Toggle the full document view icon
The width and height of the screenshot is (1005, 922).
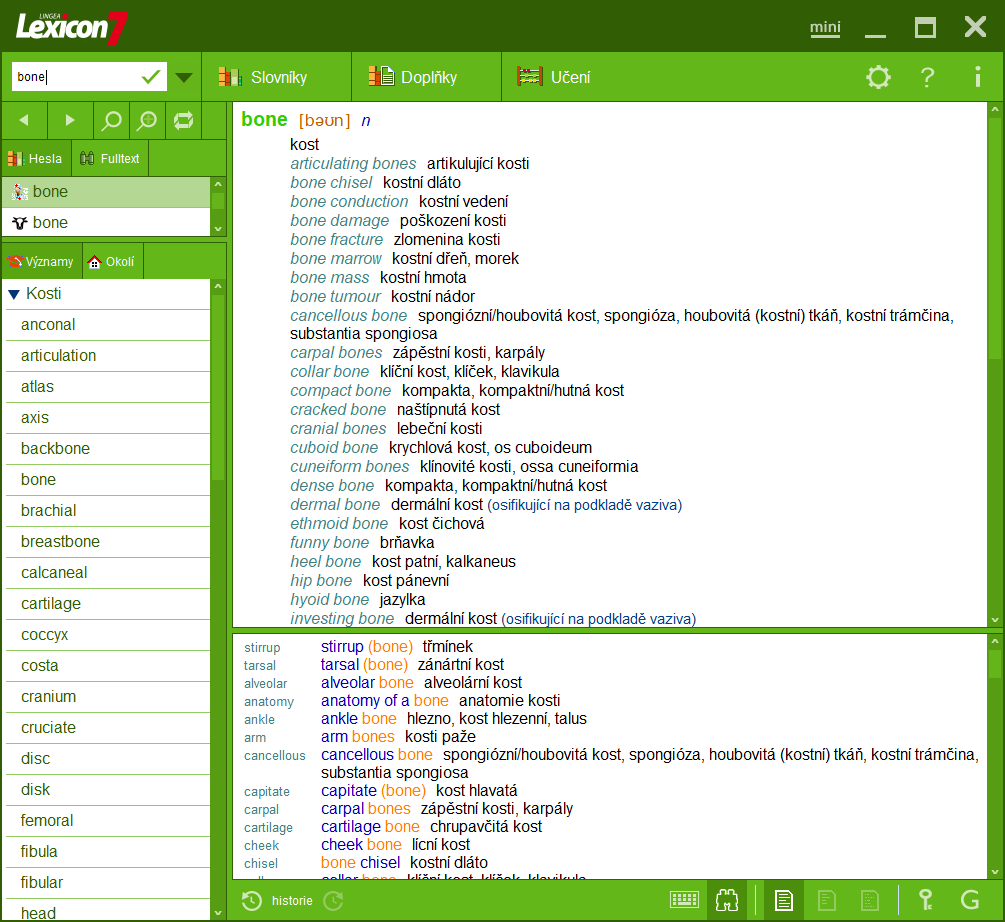point(784,900)
